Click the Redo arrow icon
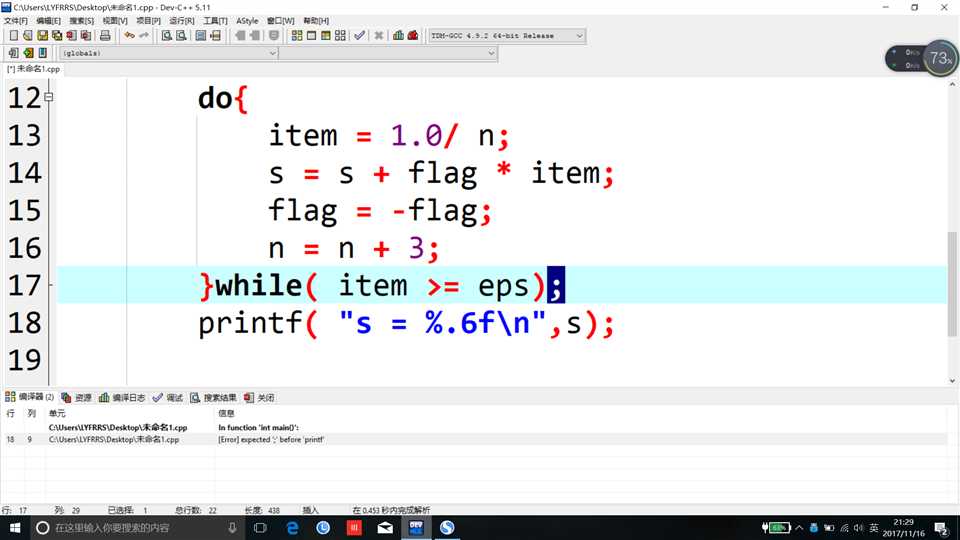The height and width of the screenshot is (540, 960). [144, 36]
